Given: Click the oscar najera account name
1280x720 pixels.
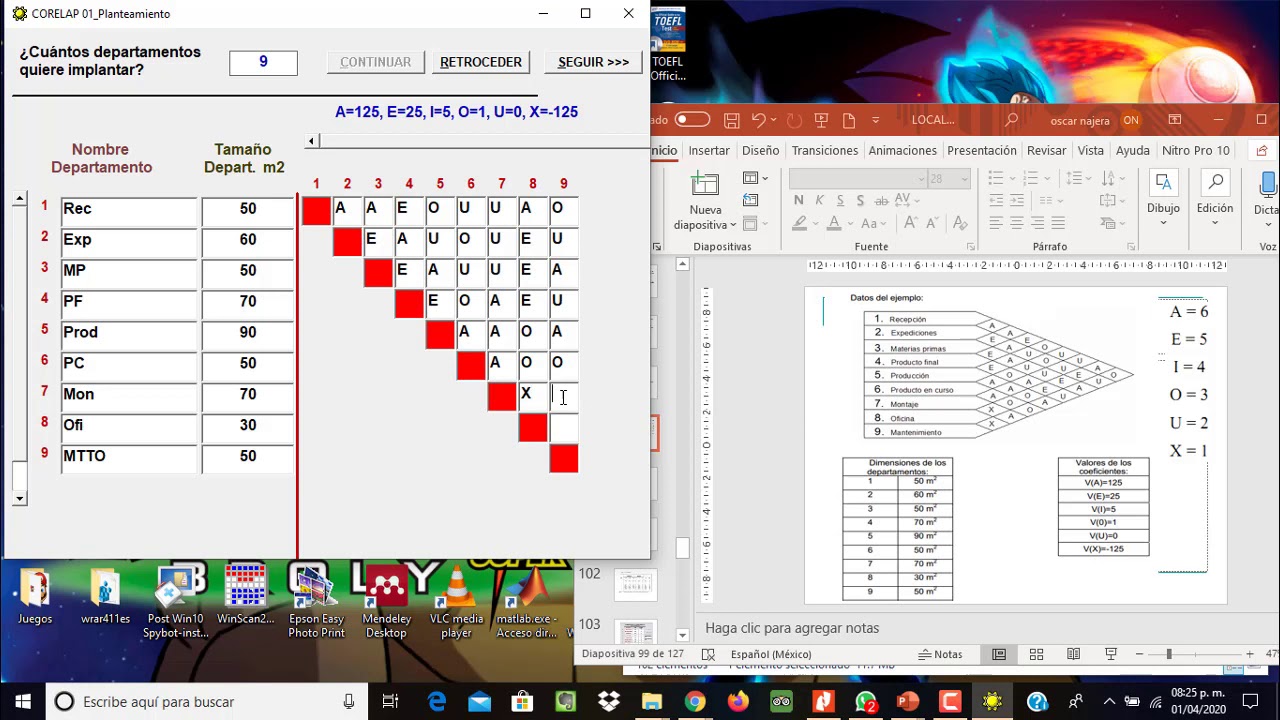Looking at the screenshot, I should (x=1080, y=121).
